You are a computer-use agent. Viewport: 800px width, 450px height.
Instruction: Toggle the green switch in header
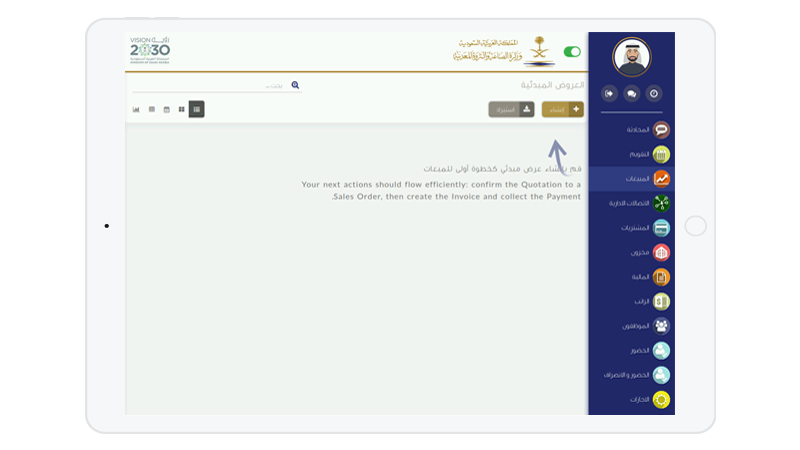point(572,52)
